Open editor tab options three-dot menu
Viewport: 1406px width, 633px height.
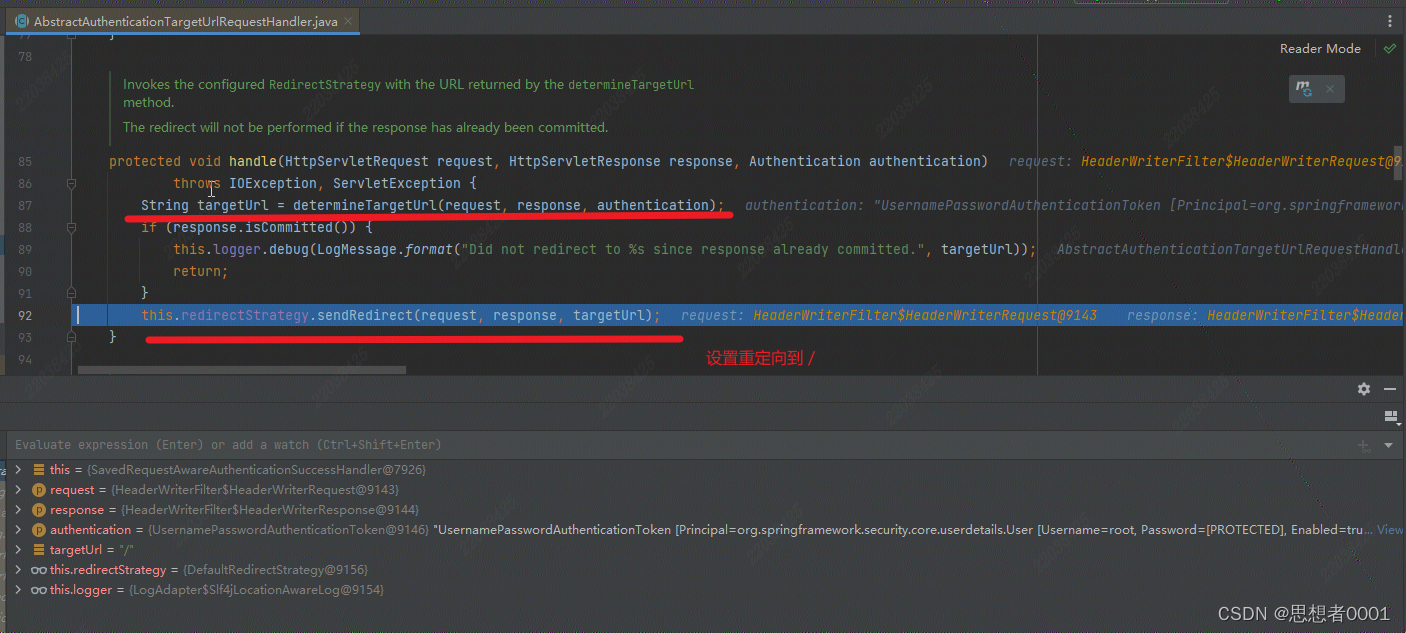click(x=1389, y=21)
